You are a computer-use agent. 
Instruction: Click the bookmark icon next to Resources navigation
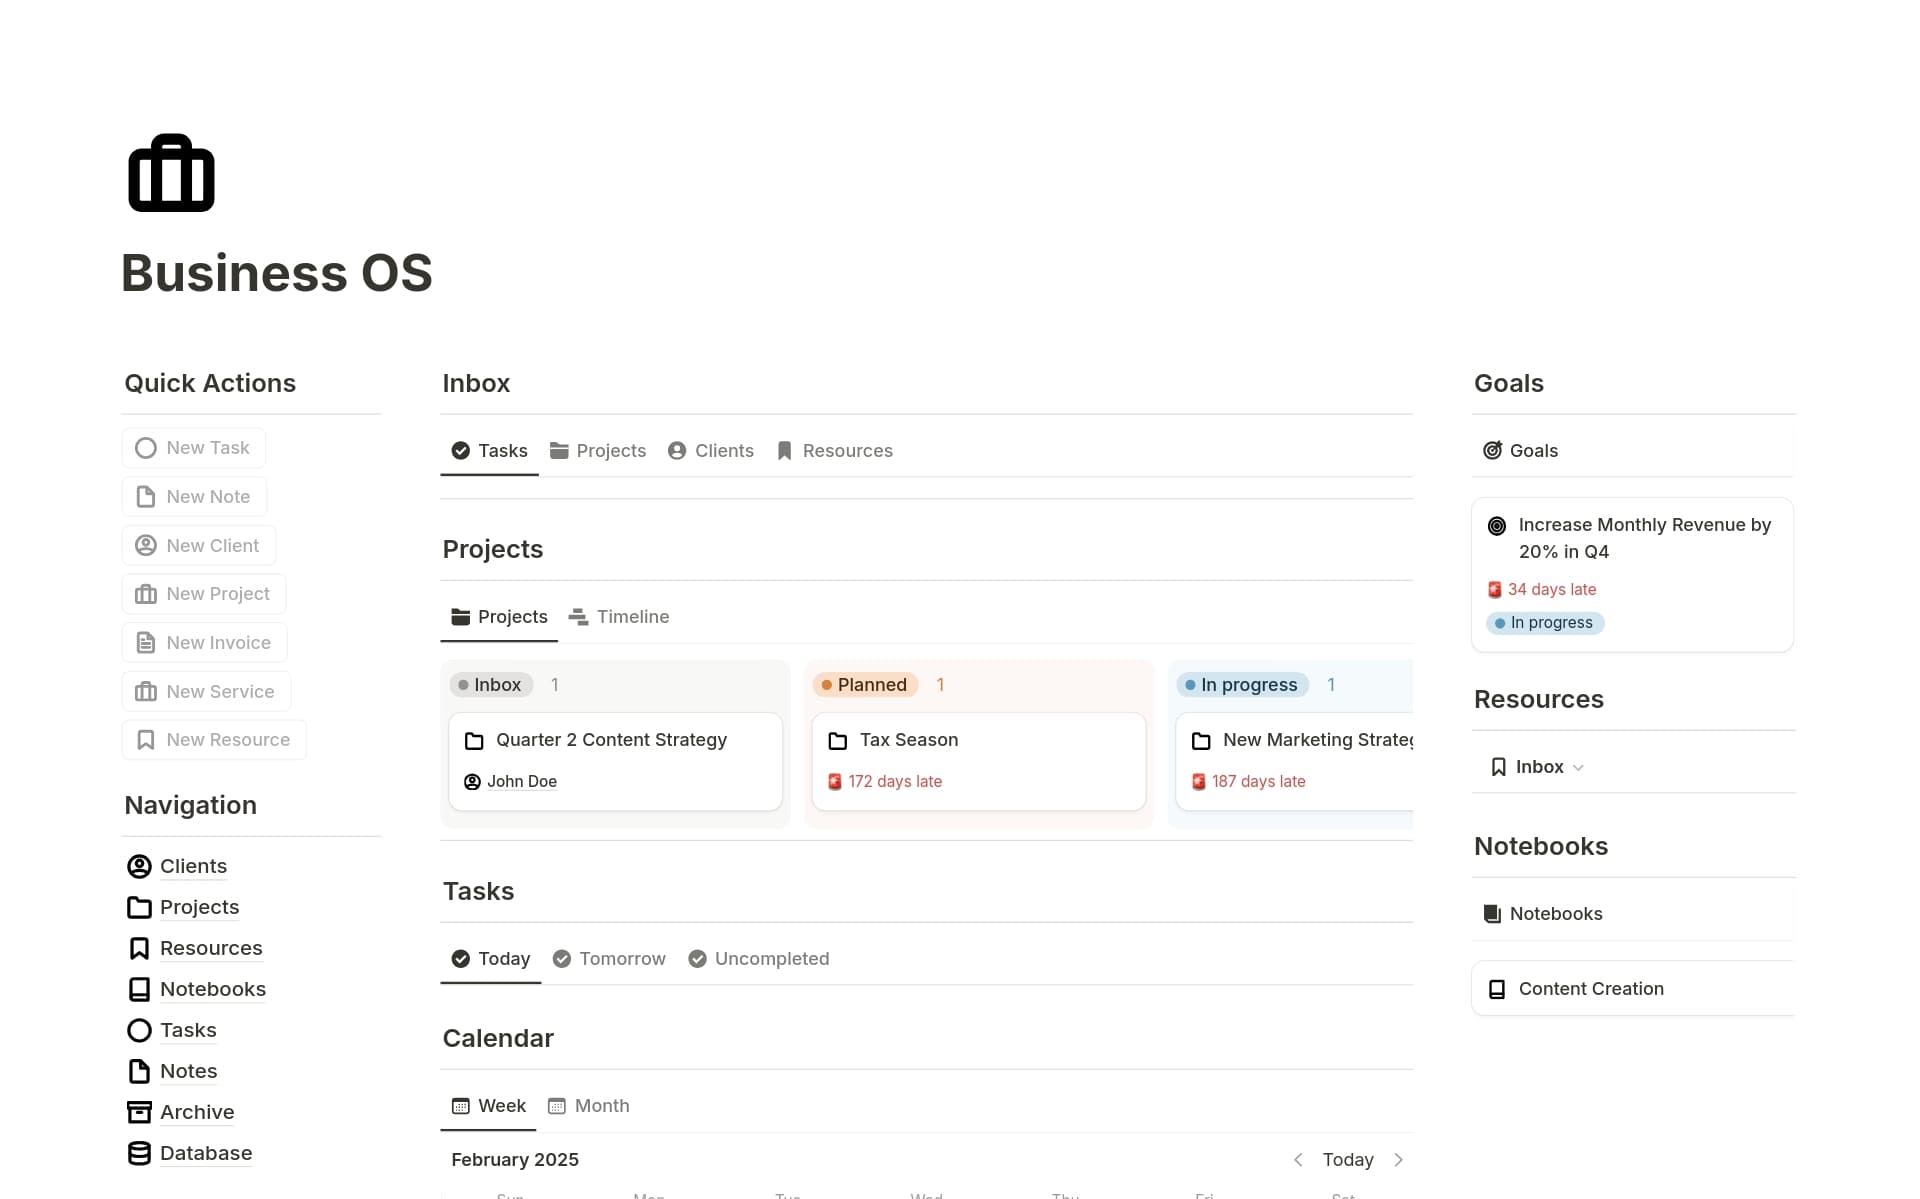(x=139, y=947)
